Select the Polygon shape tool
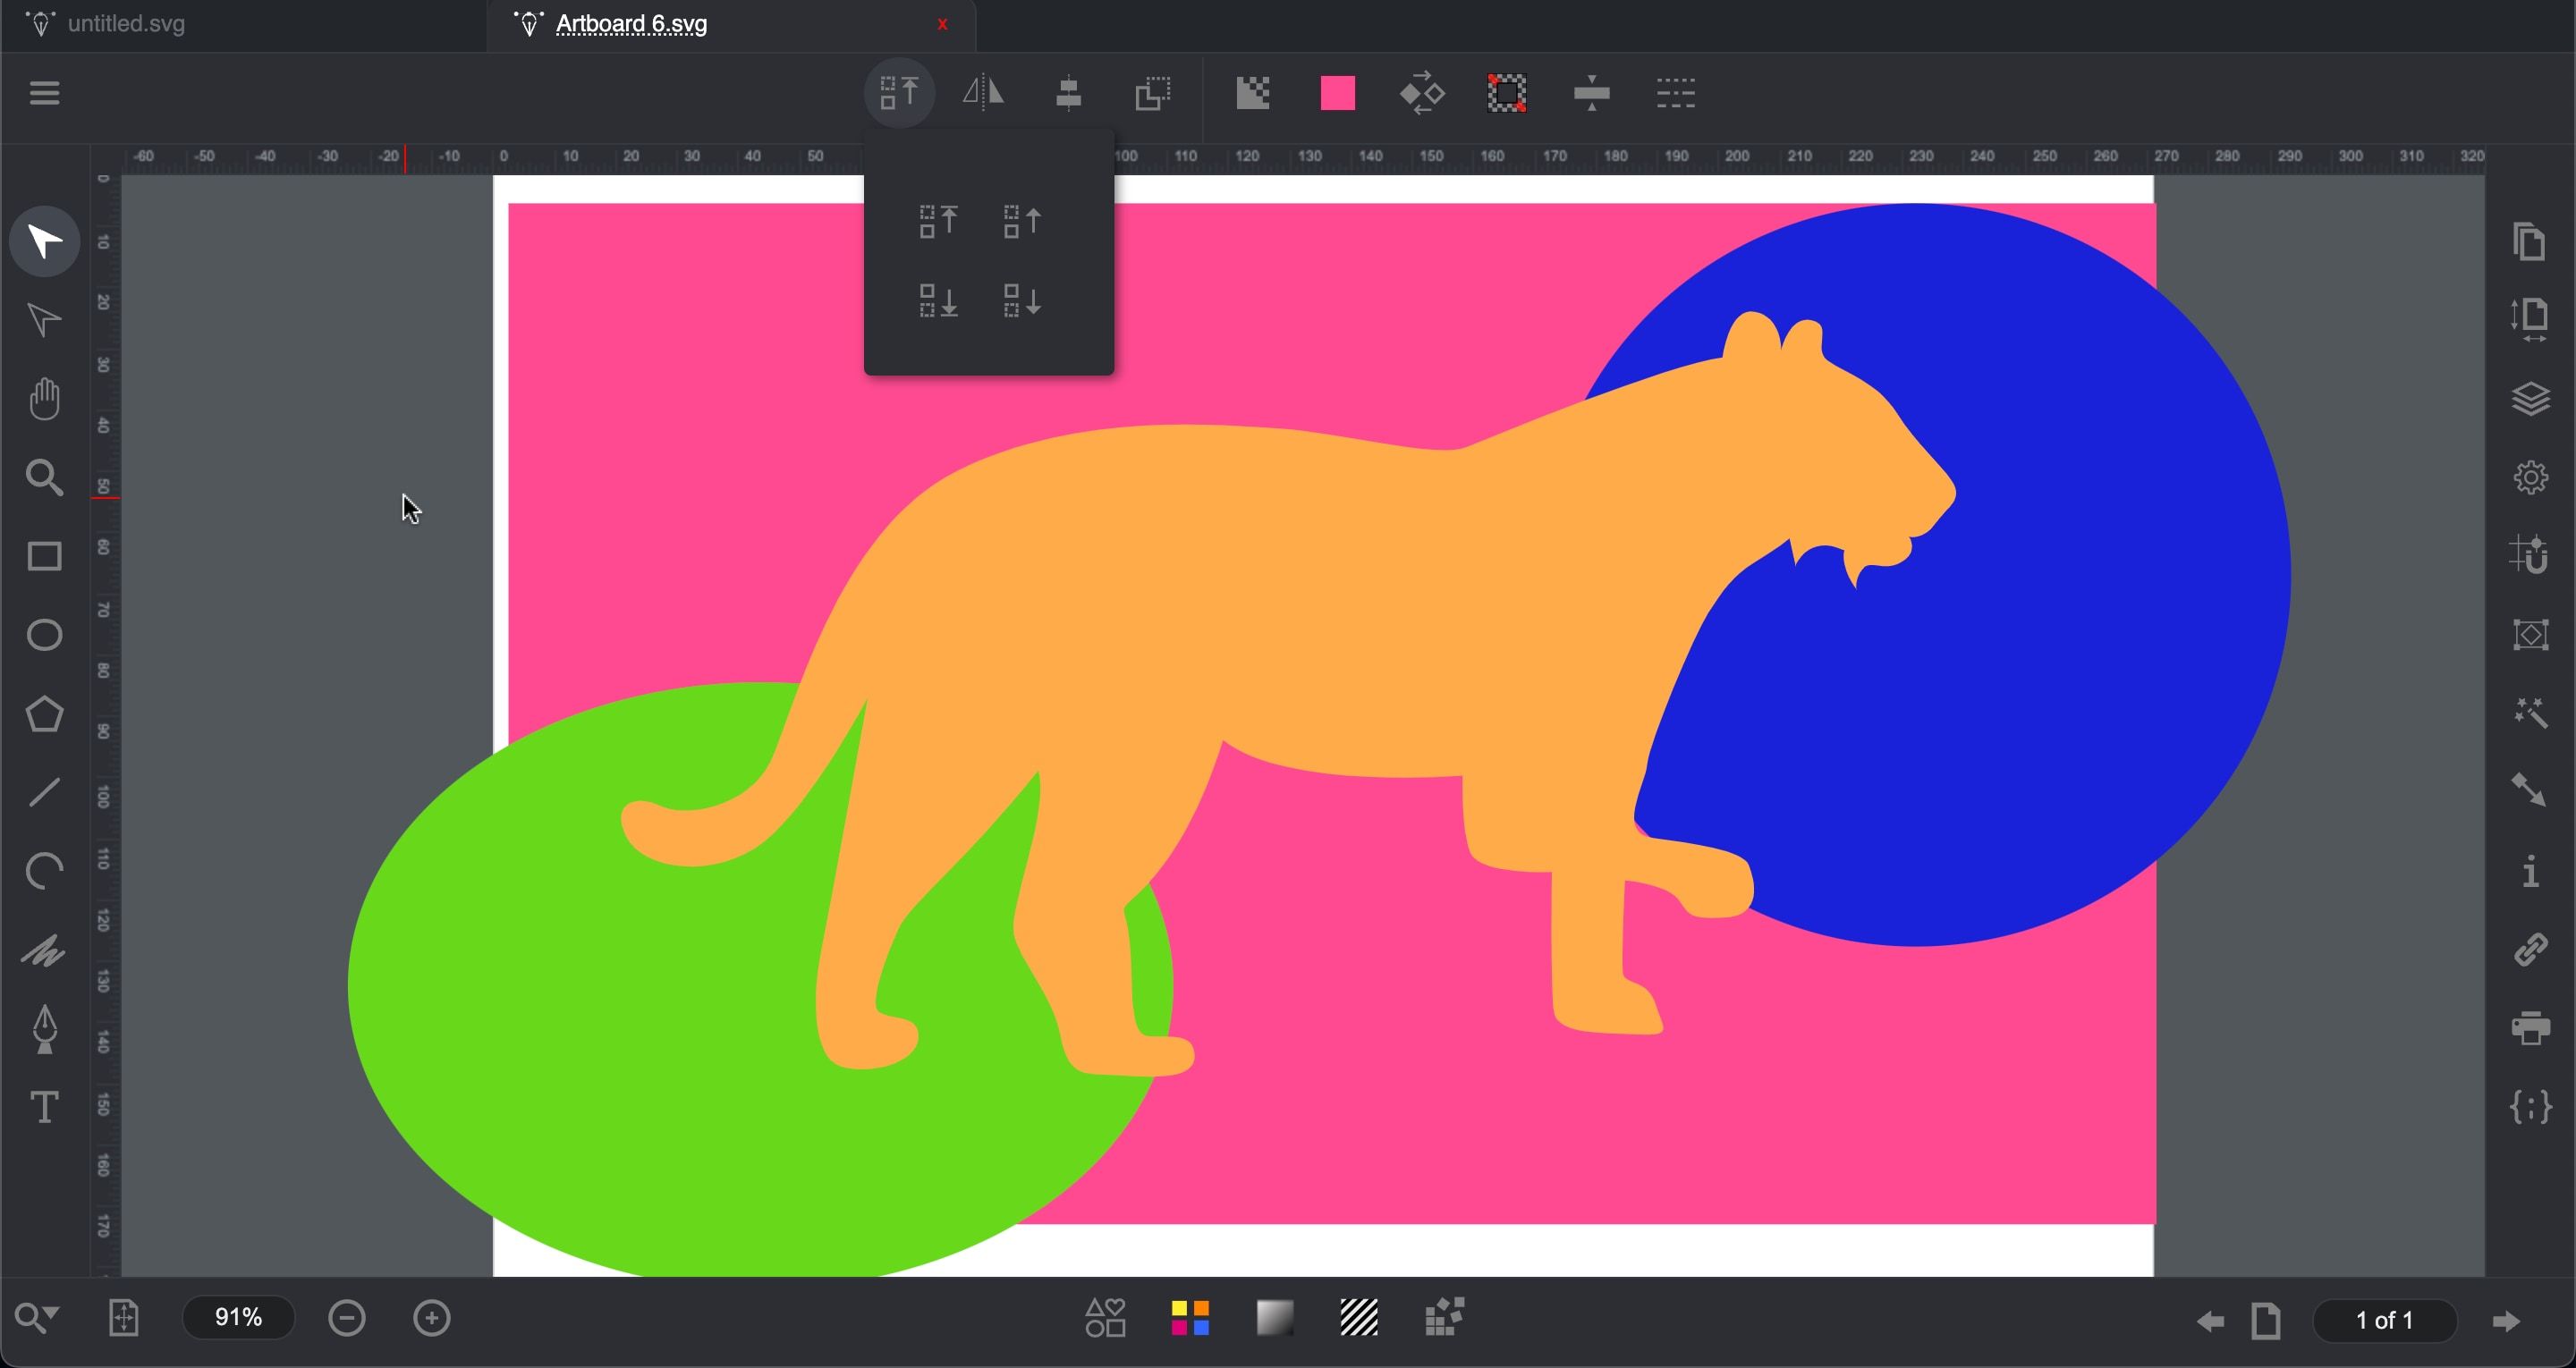This screenshot has width=2576, height=1368. 45,714
